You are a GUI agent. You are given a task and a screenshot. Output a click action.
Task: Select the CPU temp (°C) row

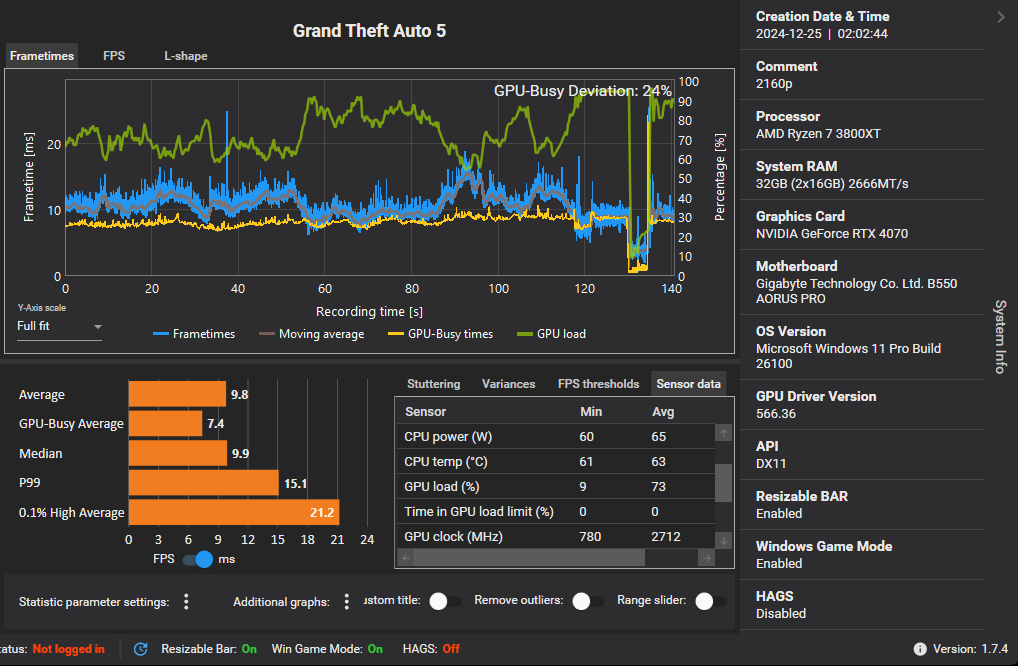(x=556, y=462)
